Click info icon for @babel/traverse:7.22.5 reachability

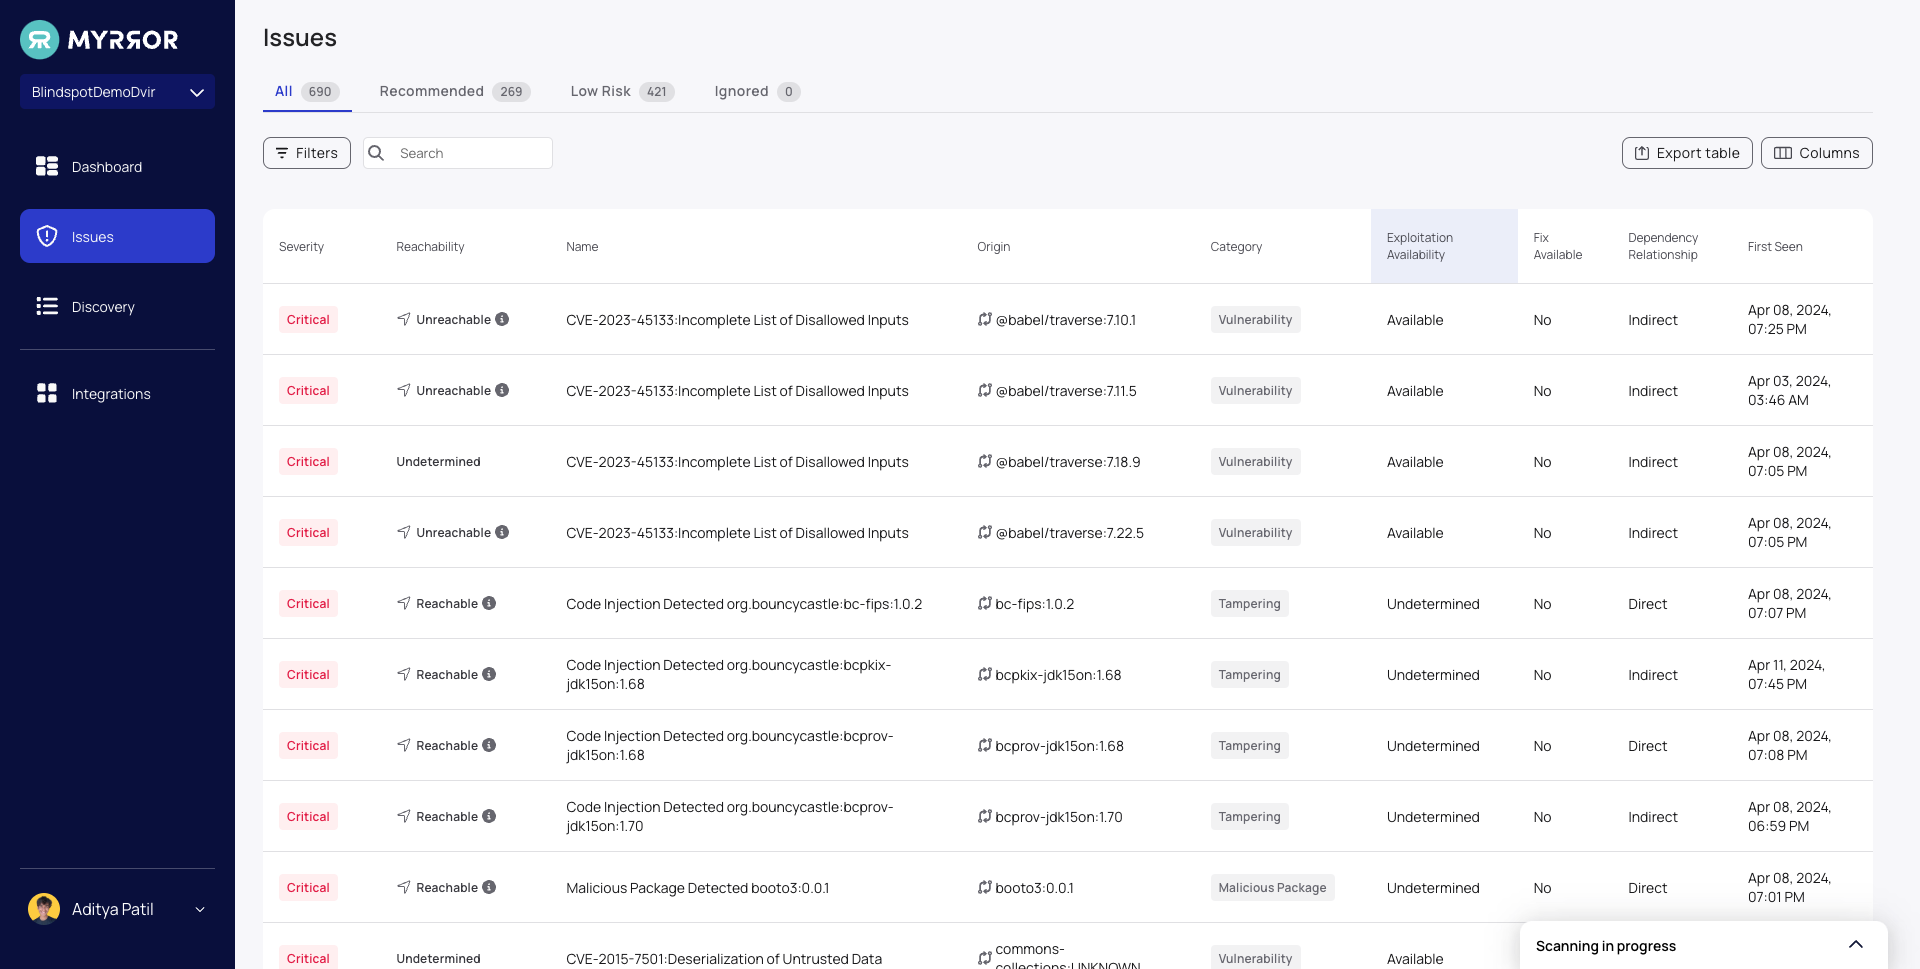coord(502,532)
